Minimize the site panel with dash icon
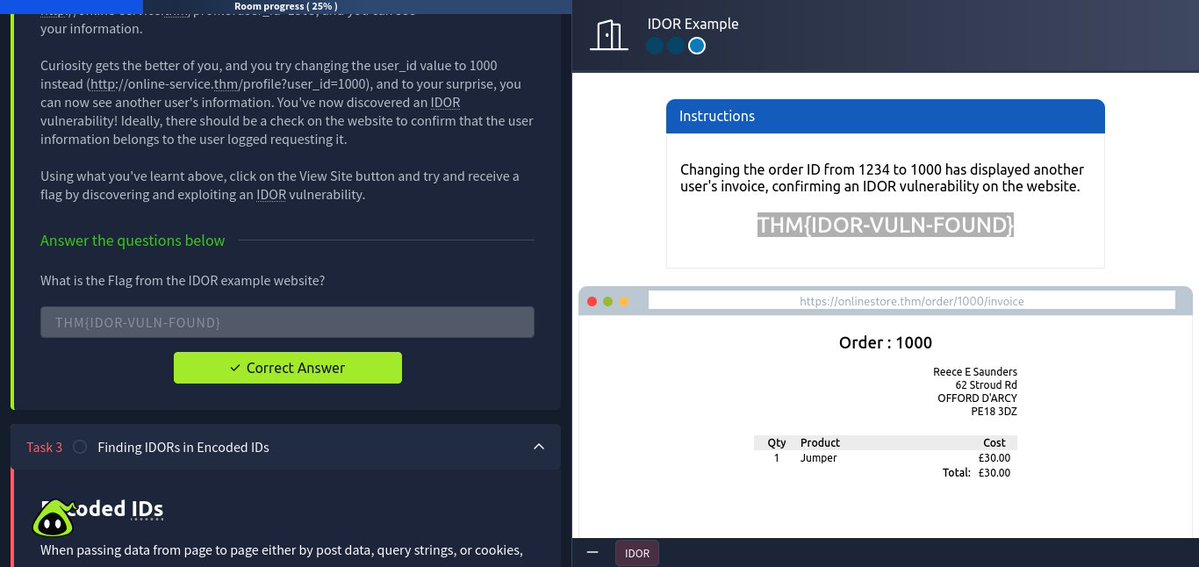This screenshot has height=567, width=1199. click(593, 552)
